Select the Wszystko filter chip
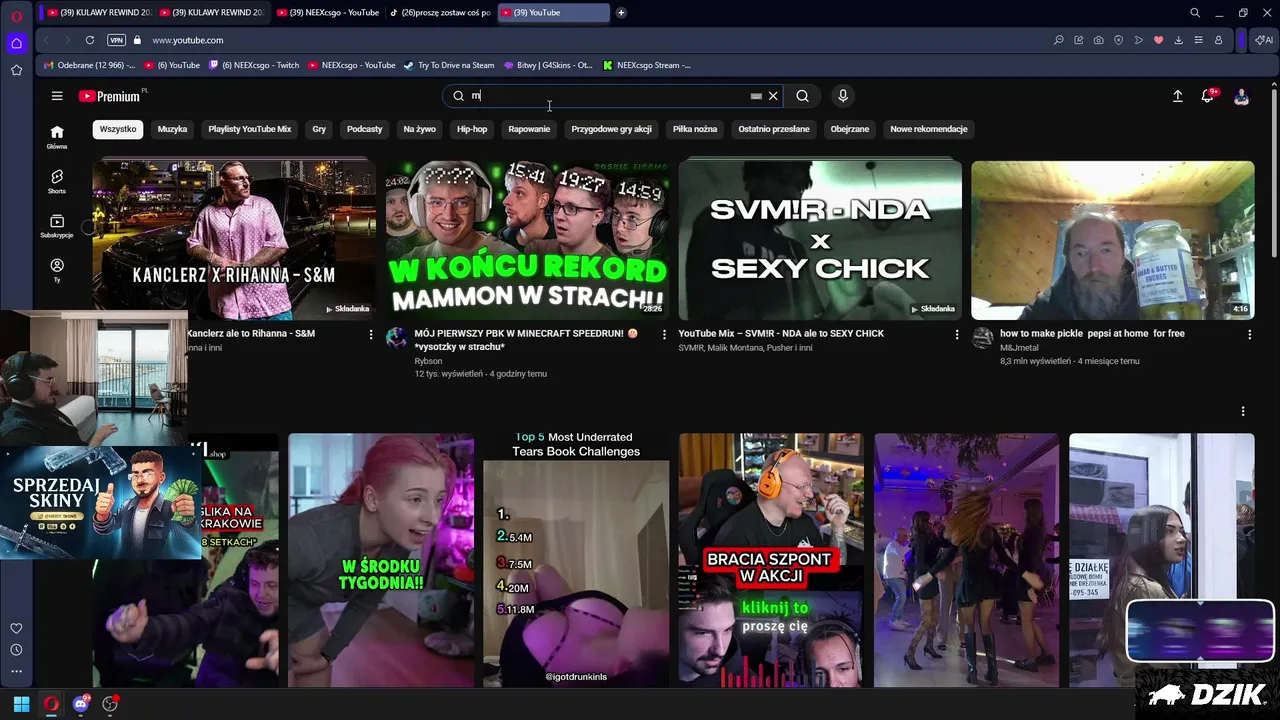Viewport: 1280px width, 720px height. 118,129
